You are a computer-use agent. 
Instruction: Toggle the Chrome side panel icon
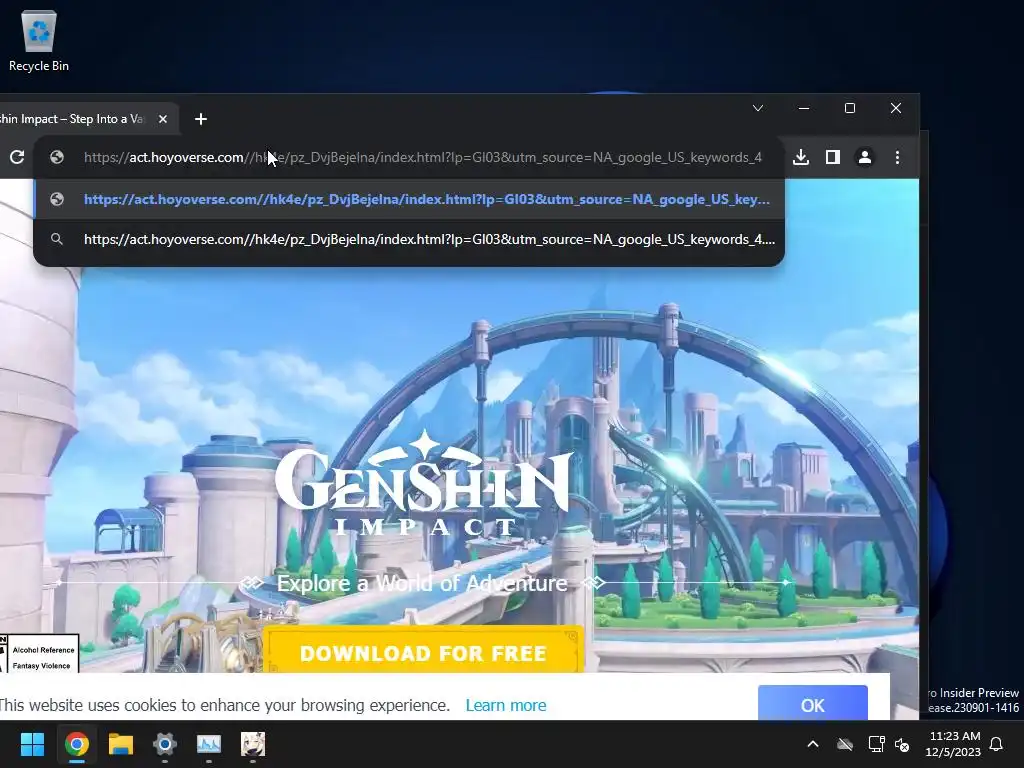(x=833, y=157)
